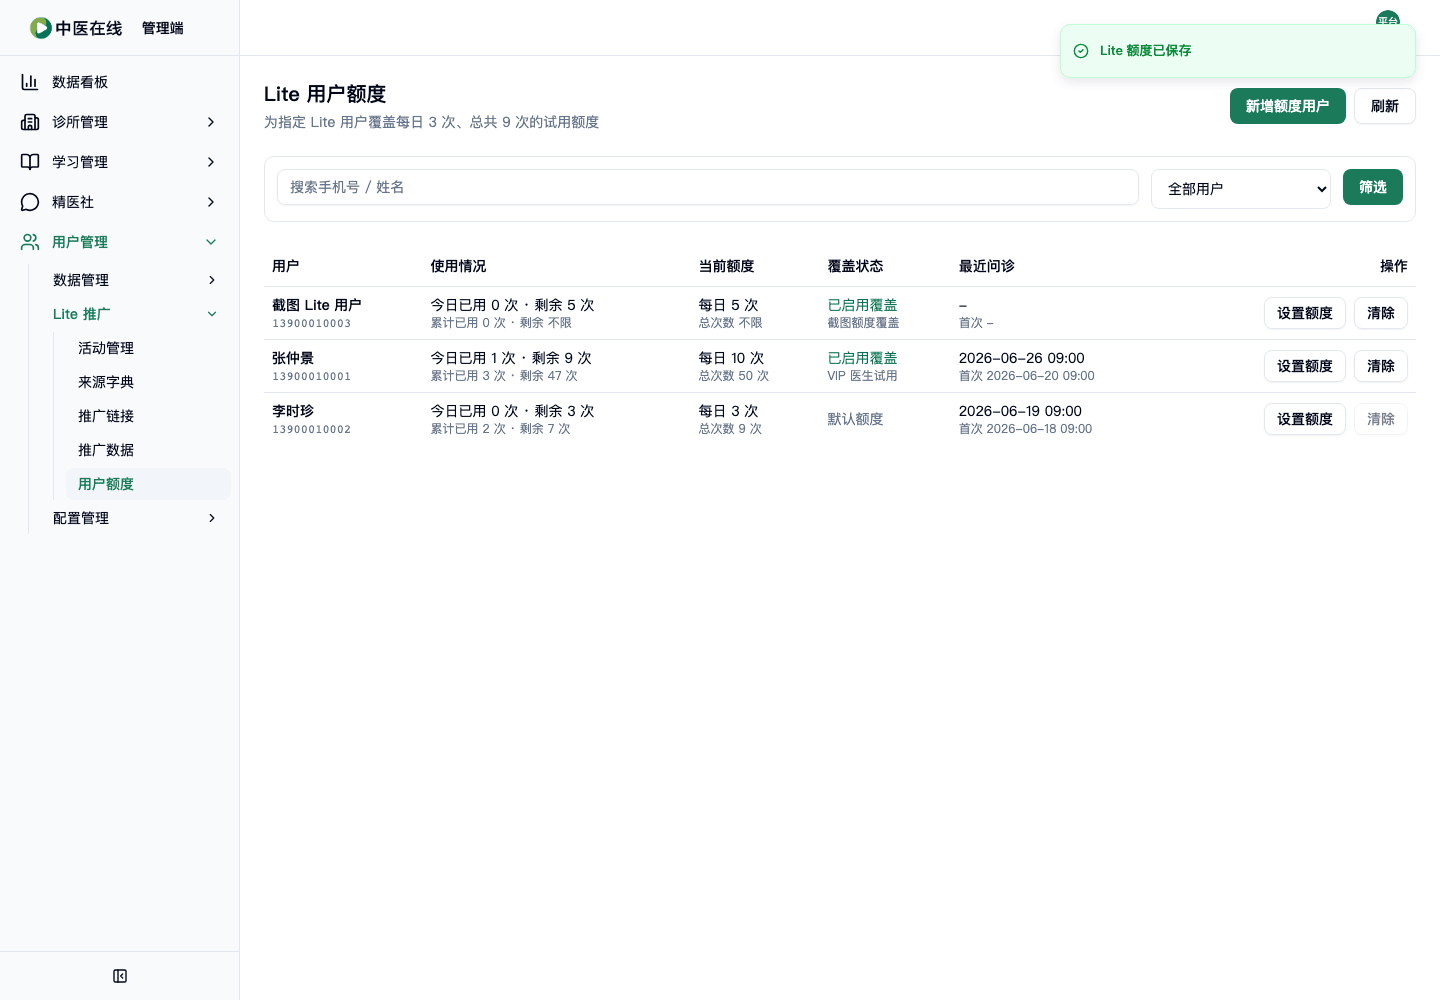Click the 学习管理 book icon
1440x1000 pixels.
tap(30, 162)
